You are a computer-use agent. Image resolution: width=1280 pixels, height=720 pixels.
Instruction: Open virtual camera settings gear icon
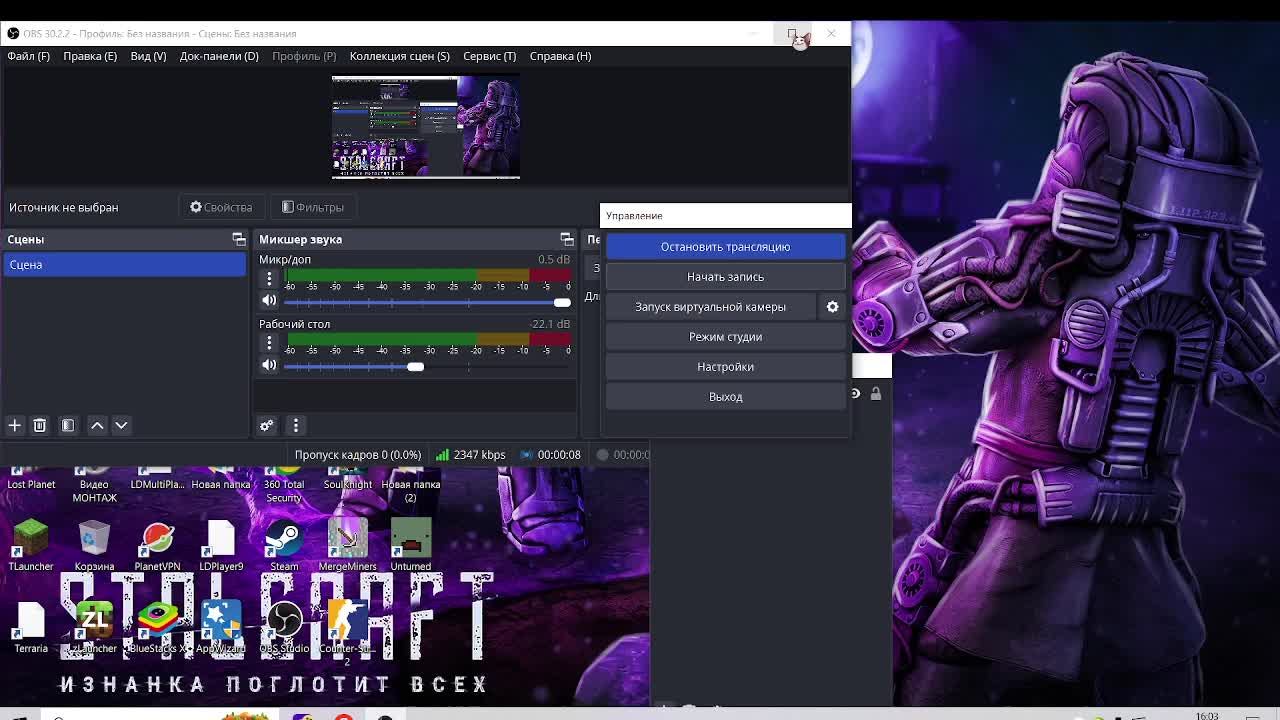[832, 306]
